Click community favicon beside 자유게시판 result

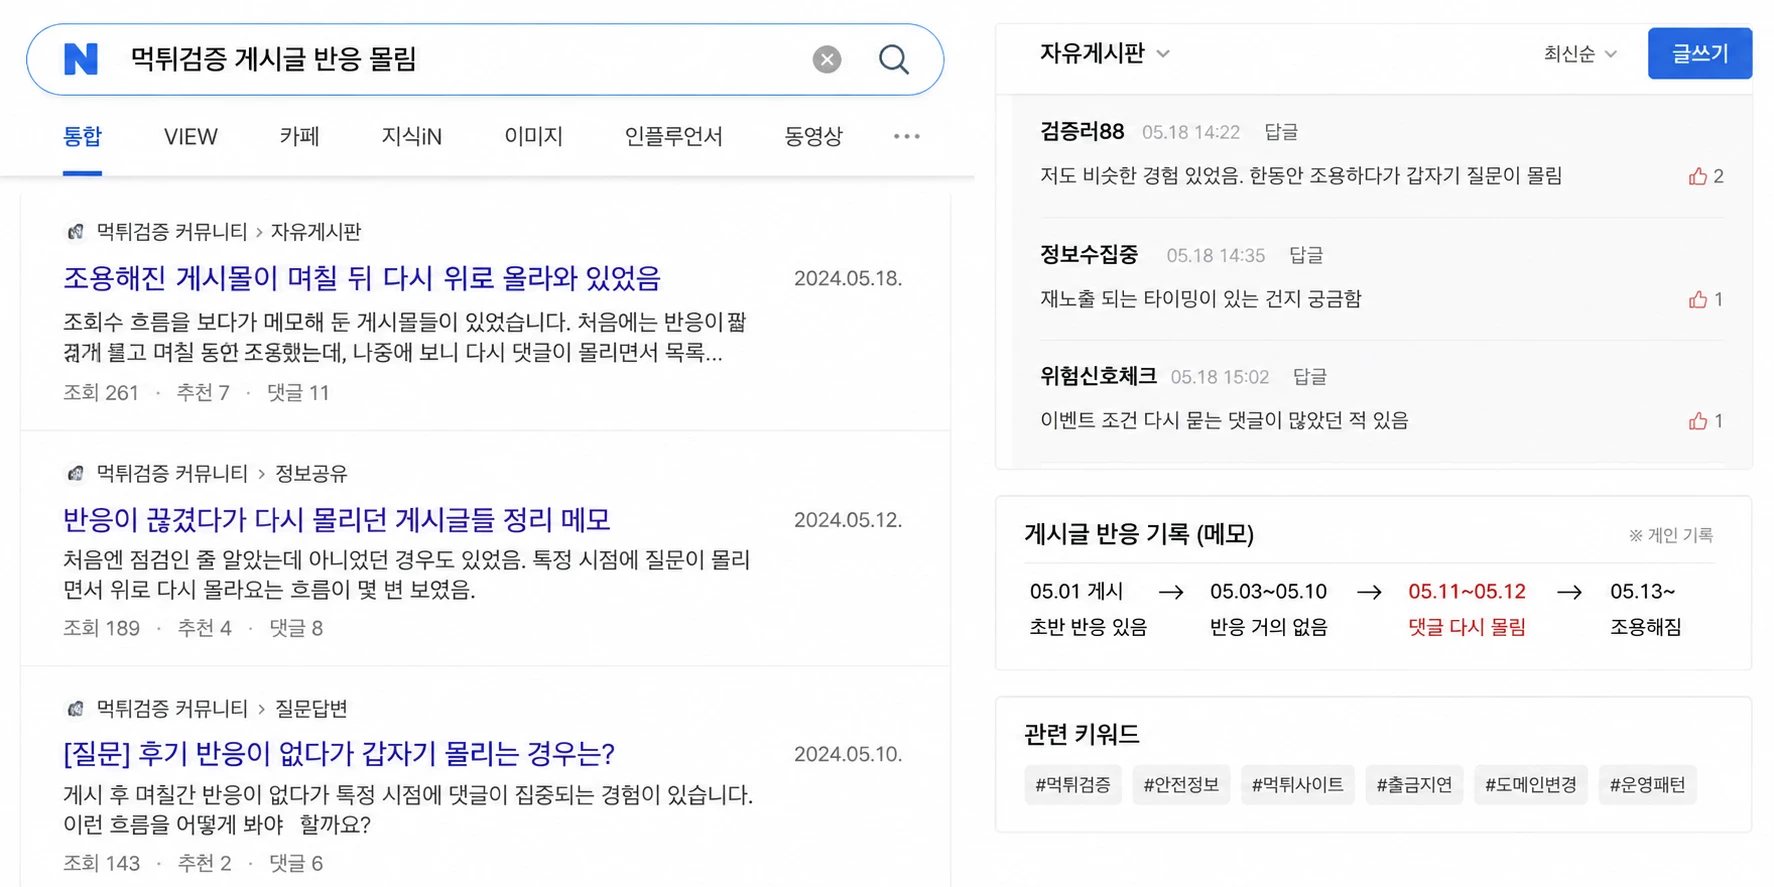click(x=75, y=232)
